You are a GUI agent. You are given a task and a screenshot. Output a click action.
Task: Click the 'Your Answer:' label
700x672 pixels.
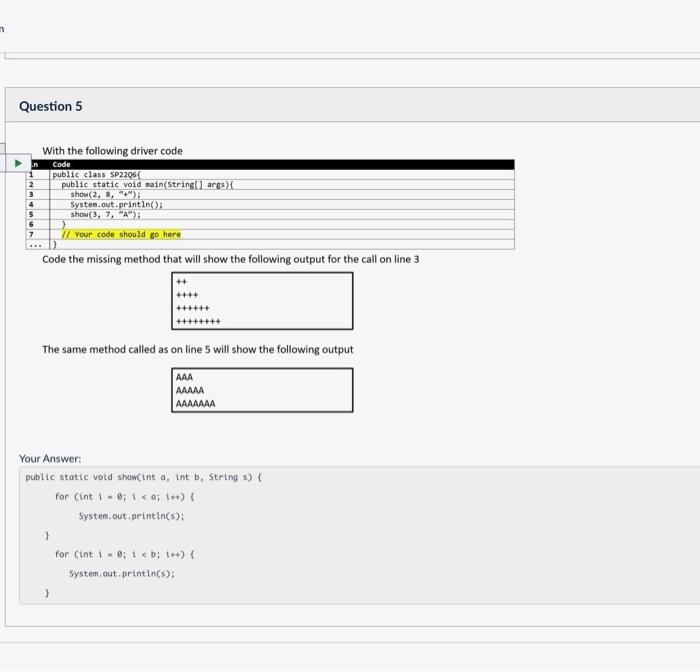click(x=50, y=459)
